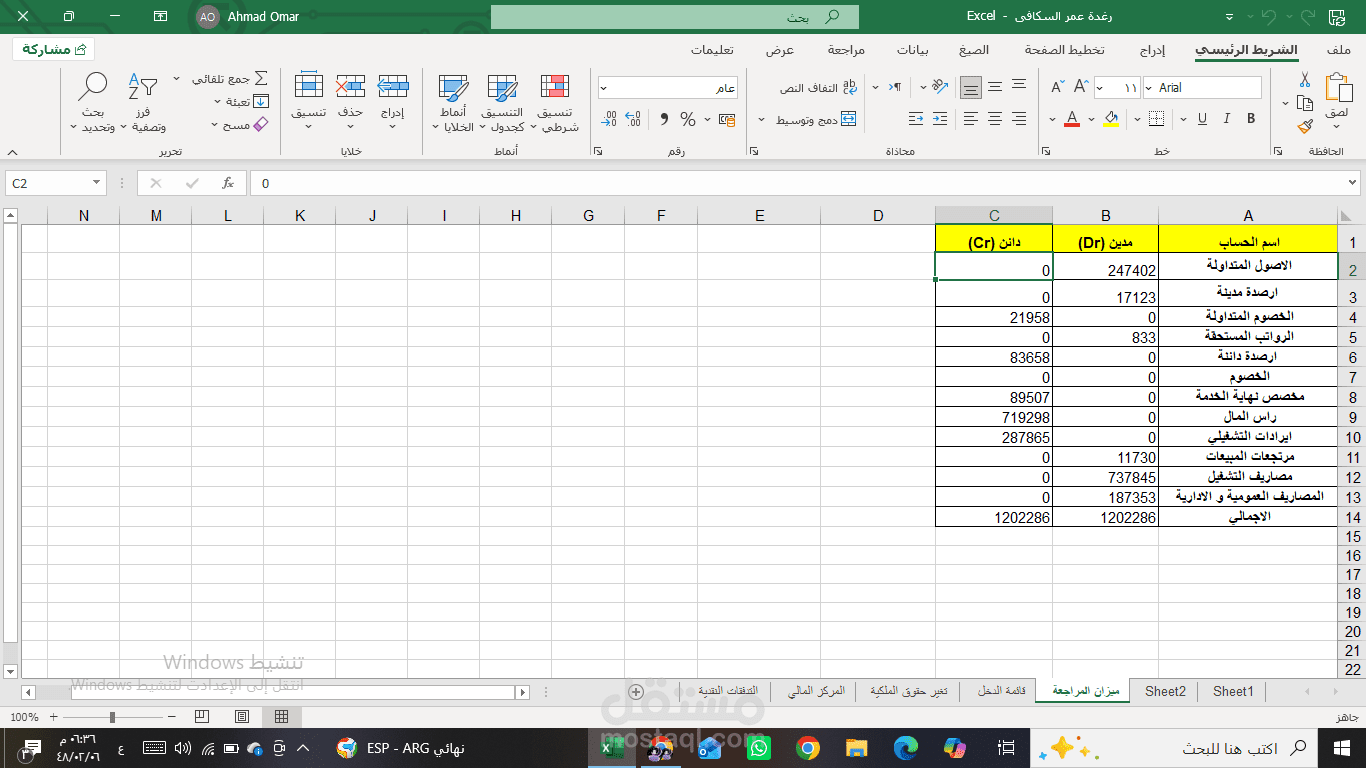Switch to the Formulas (الصيغ) tab
Viewport: 1366px width, 768px height.
973,50
